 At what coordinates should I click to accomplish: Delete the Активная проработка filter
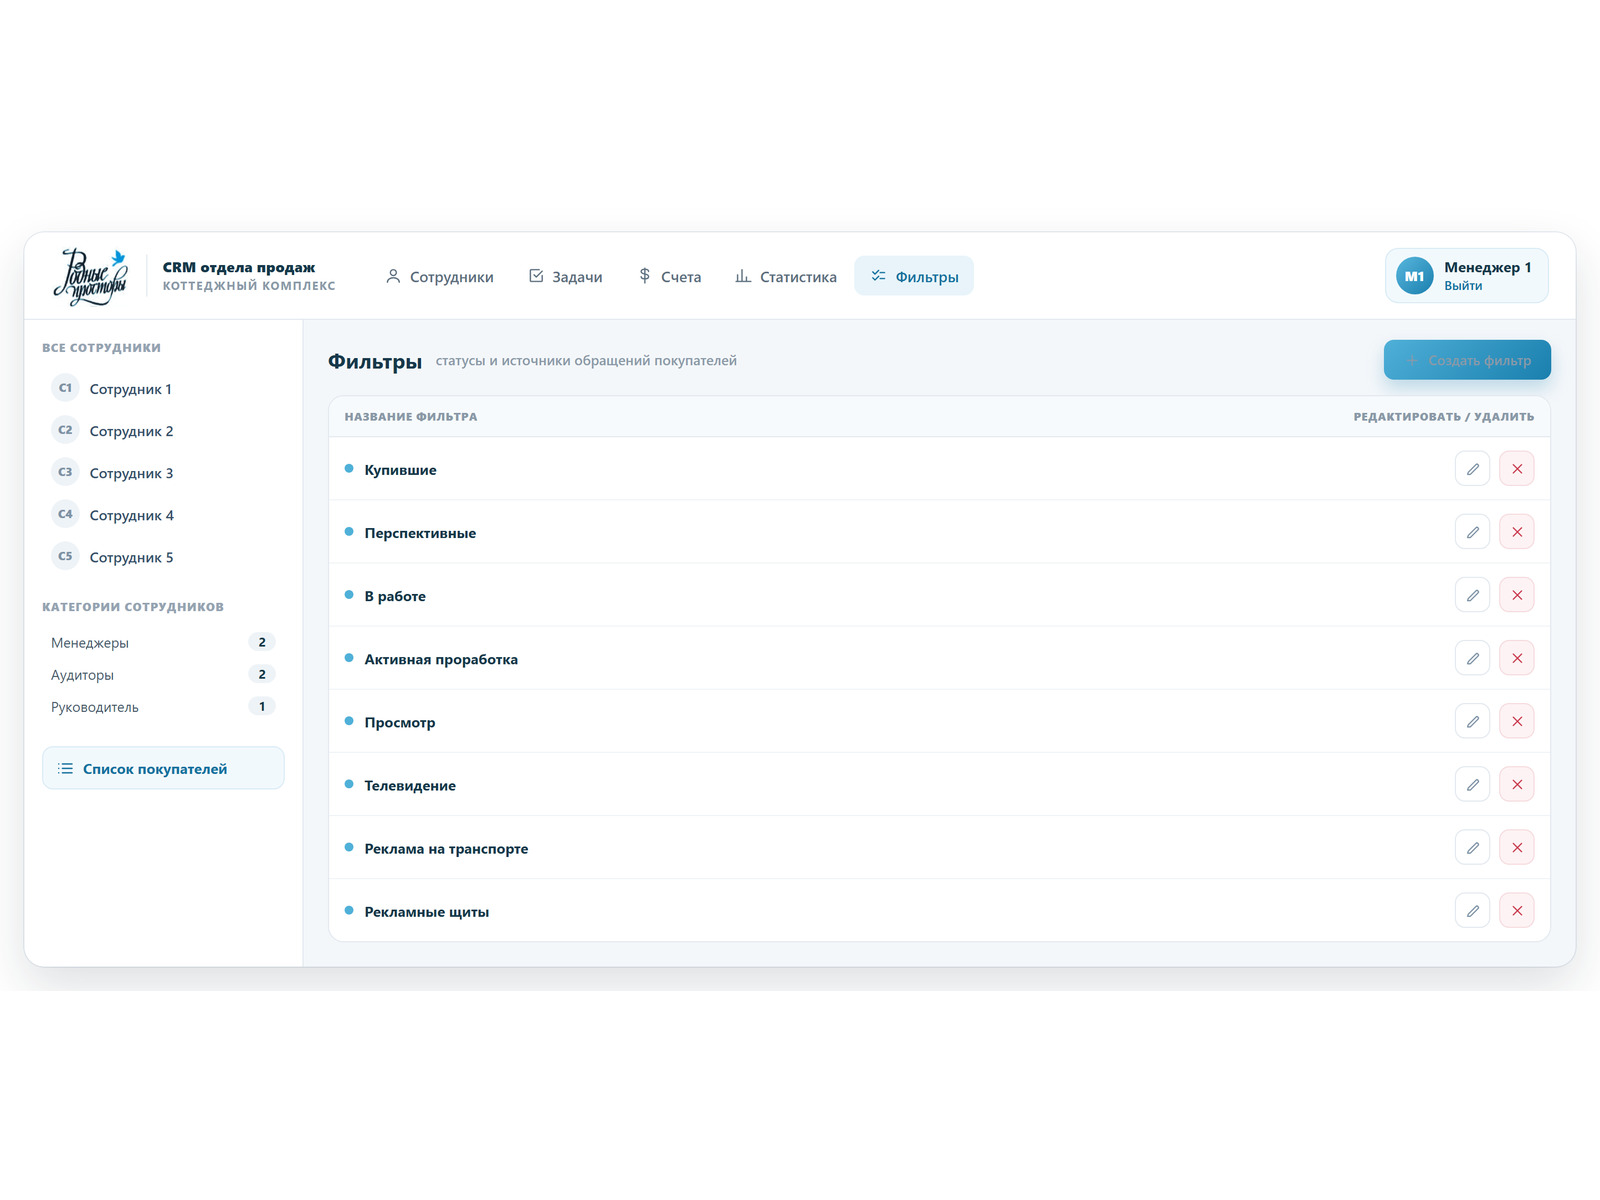pyautogui.click(x=1517, y=658)
